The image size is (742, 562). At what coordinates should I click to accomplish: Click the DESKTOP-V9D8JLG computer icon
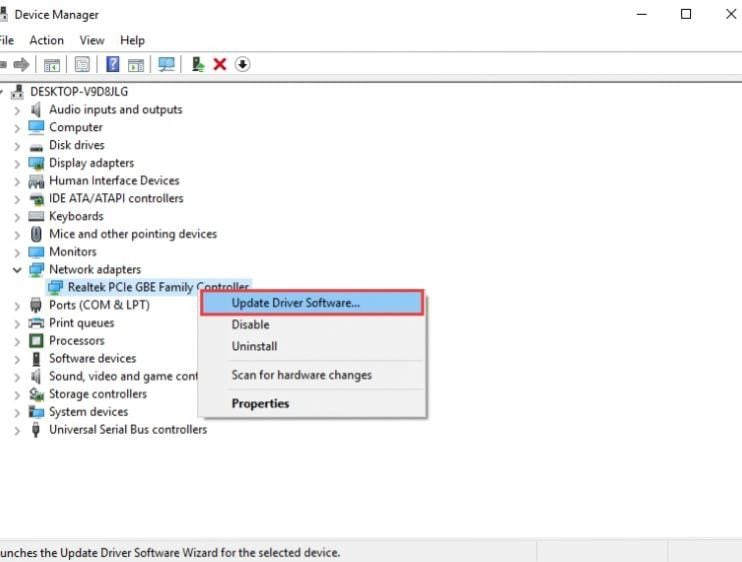point(17,92)
